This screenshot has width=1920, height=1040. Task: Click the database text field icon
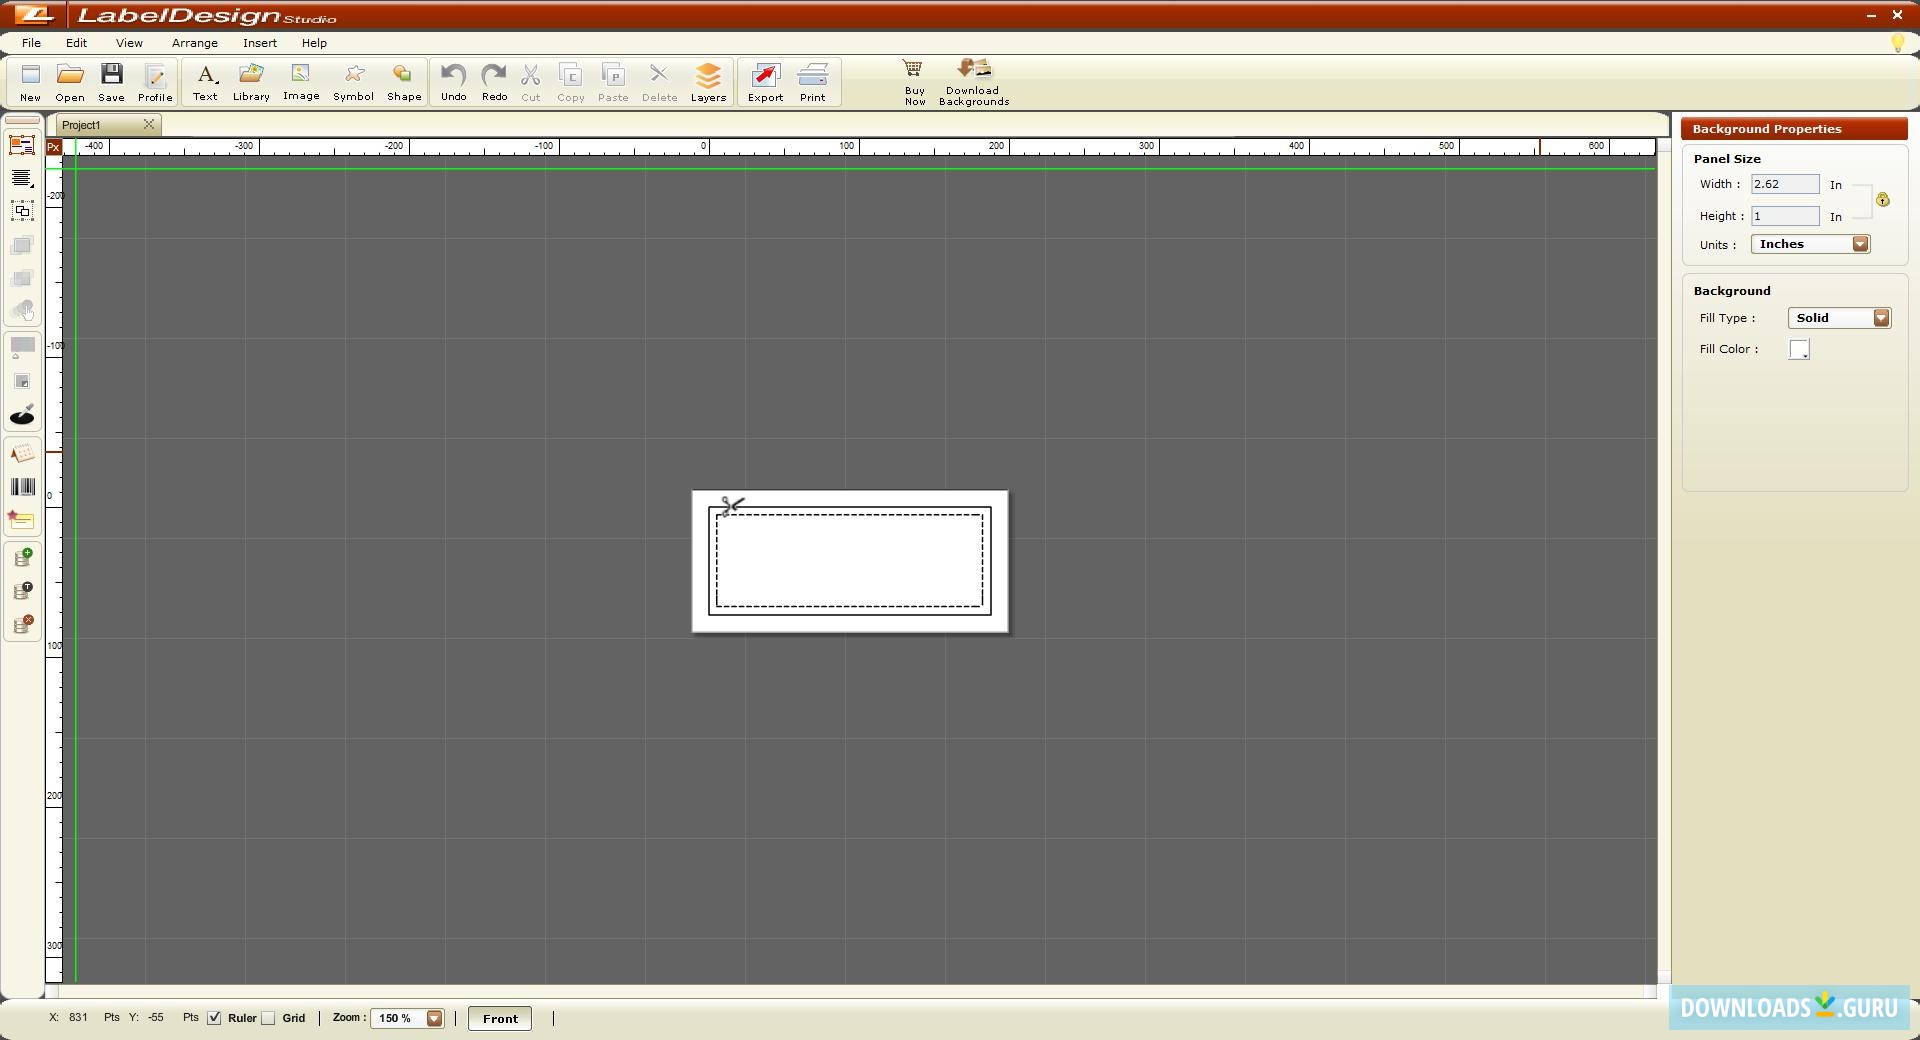click(x=22, y=592)
